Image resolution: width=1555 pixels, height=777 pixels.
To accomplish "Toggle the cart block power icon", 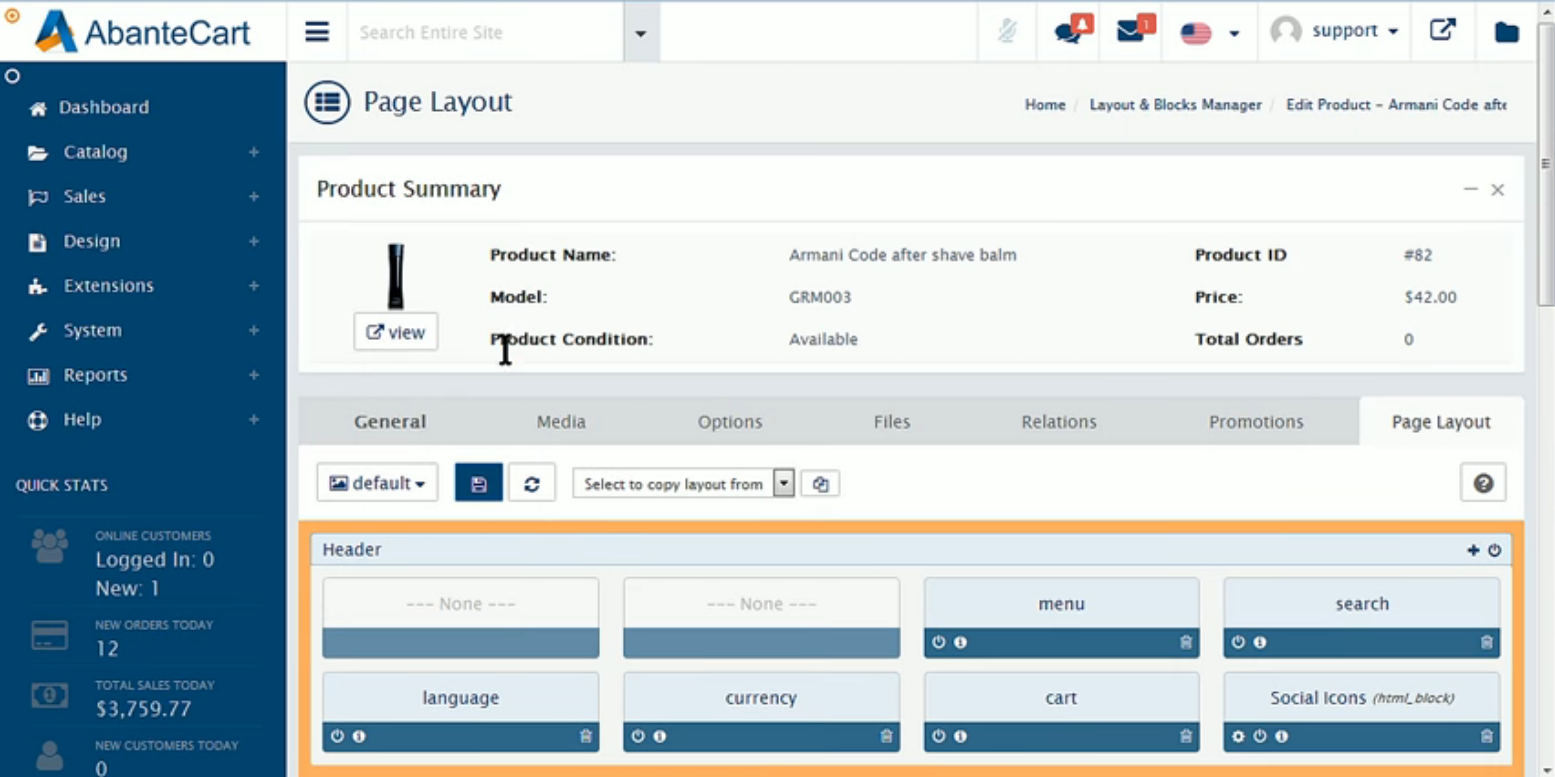I will pyautogui.click(x=939, y=737).
